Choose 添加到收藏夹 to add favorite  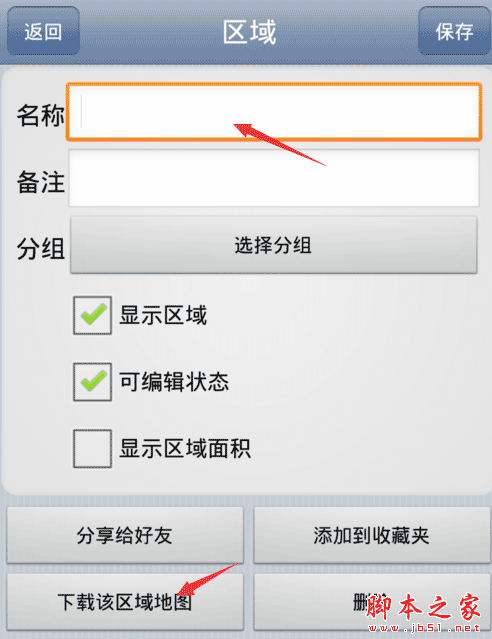372,535
